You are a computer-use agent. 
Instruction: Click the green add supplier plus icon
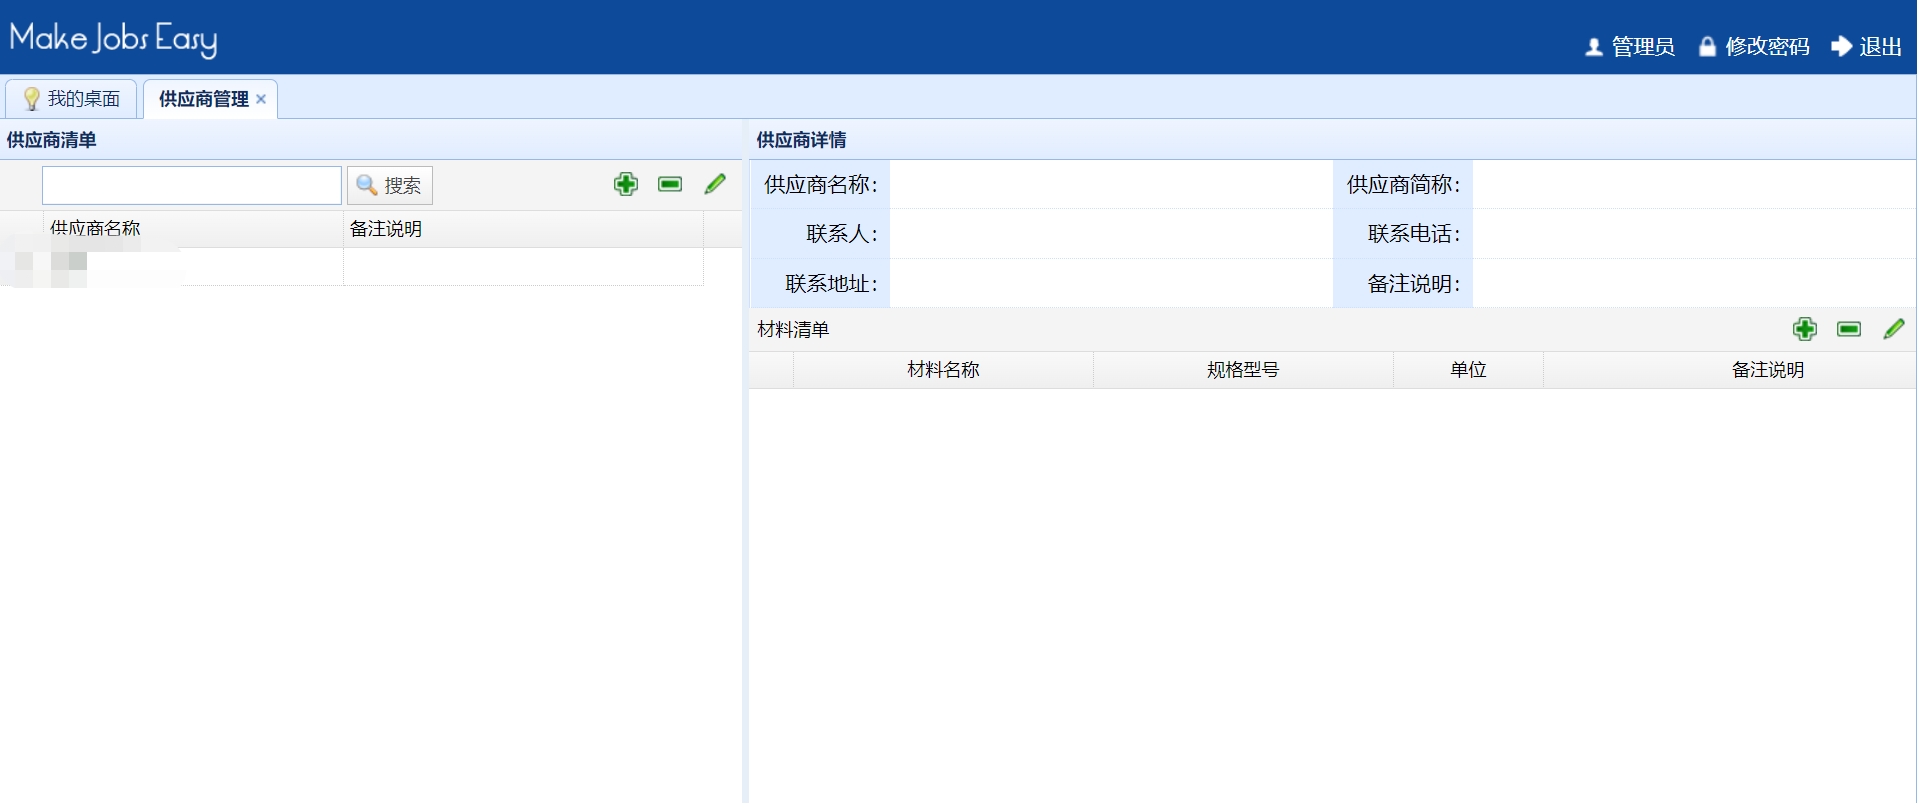click(626, 184)
